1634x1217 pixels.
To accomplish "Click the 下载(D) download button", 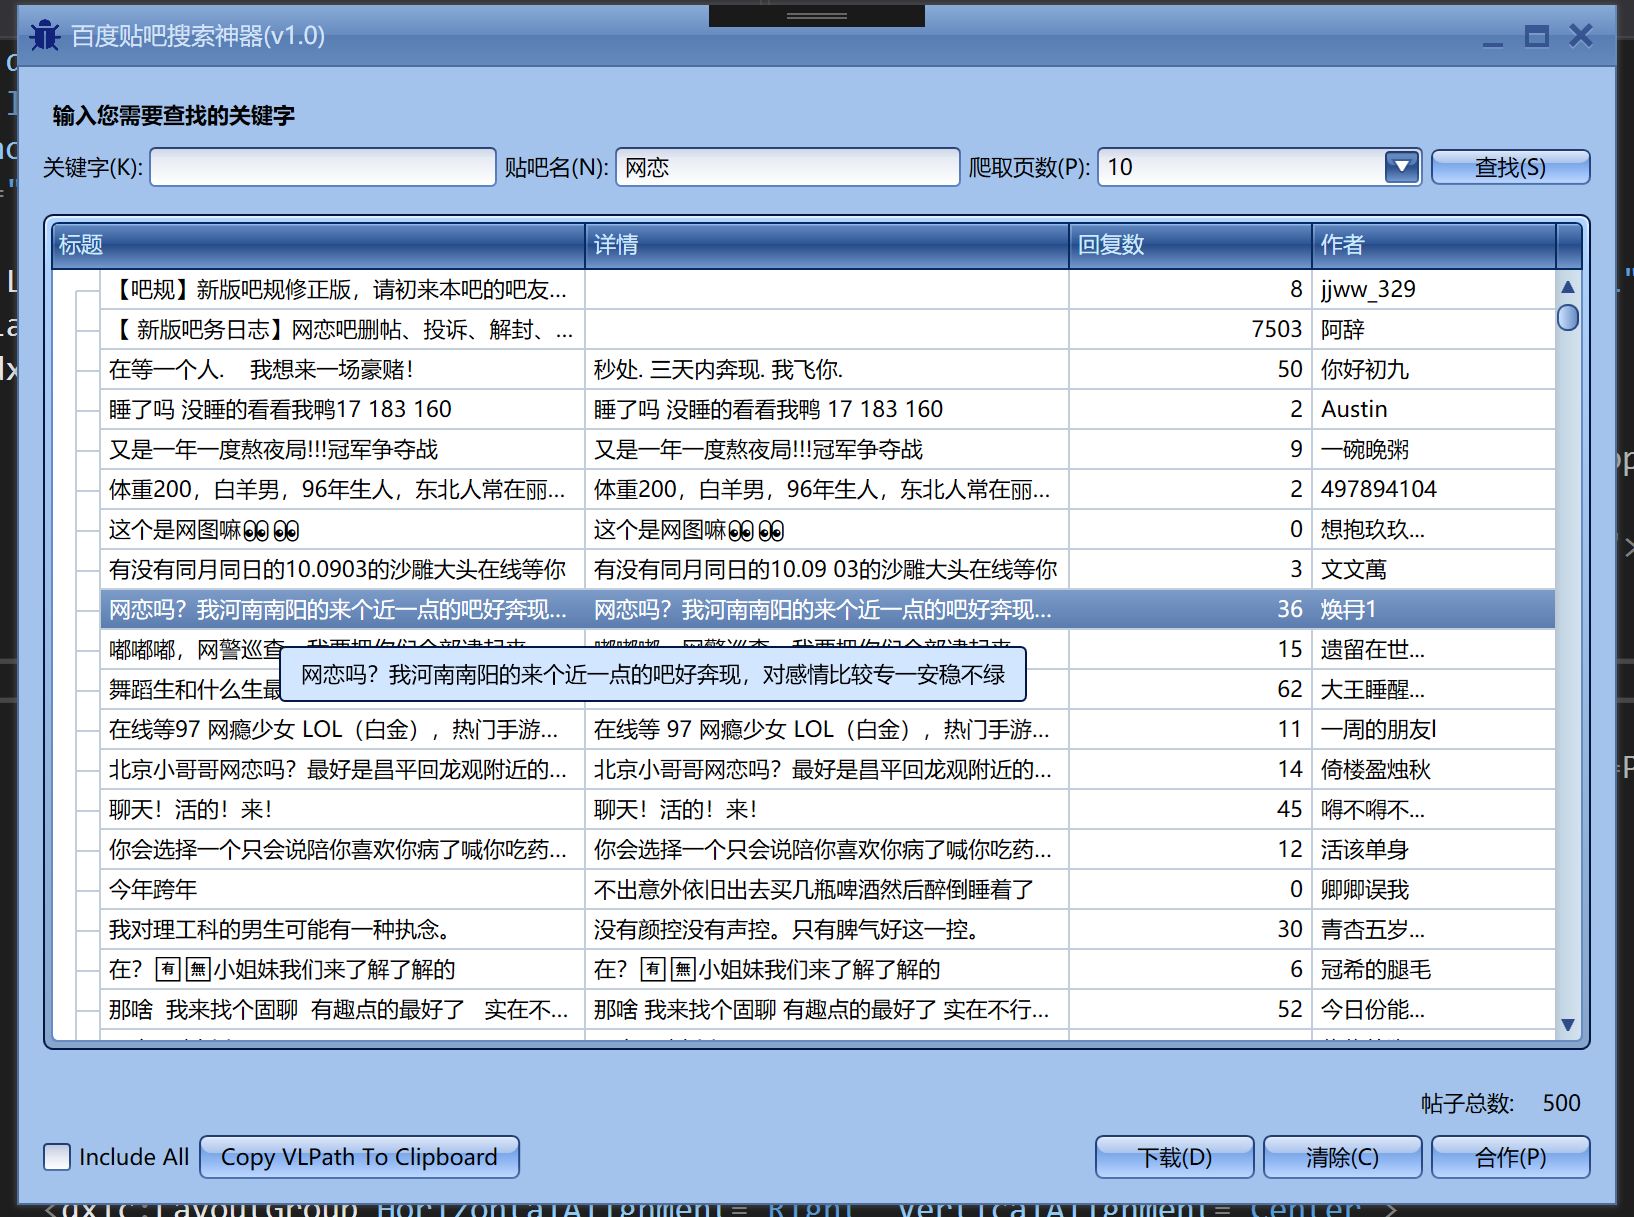I will coord(1174,1157).
